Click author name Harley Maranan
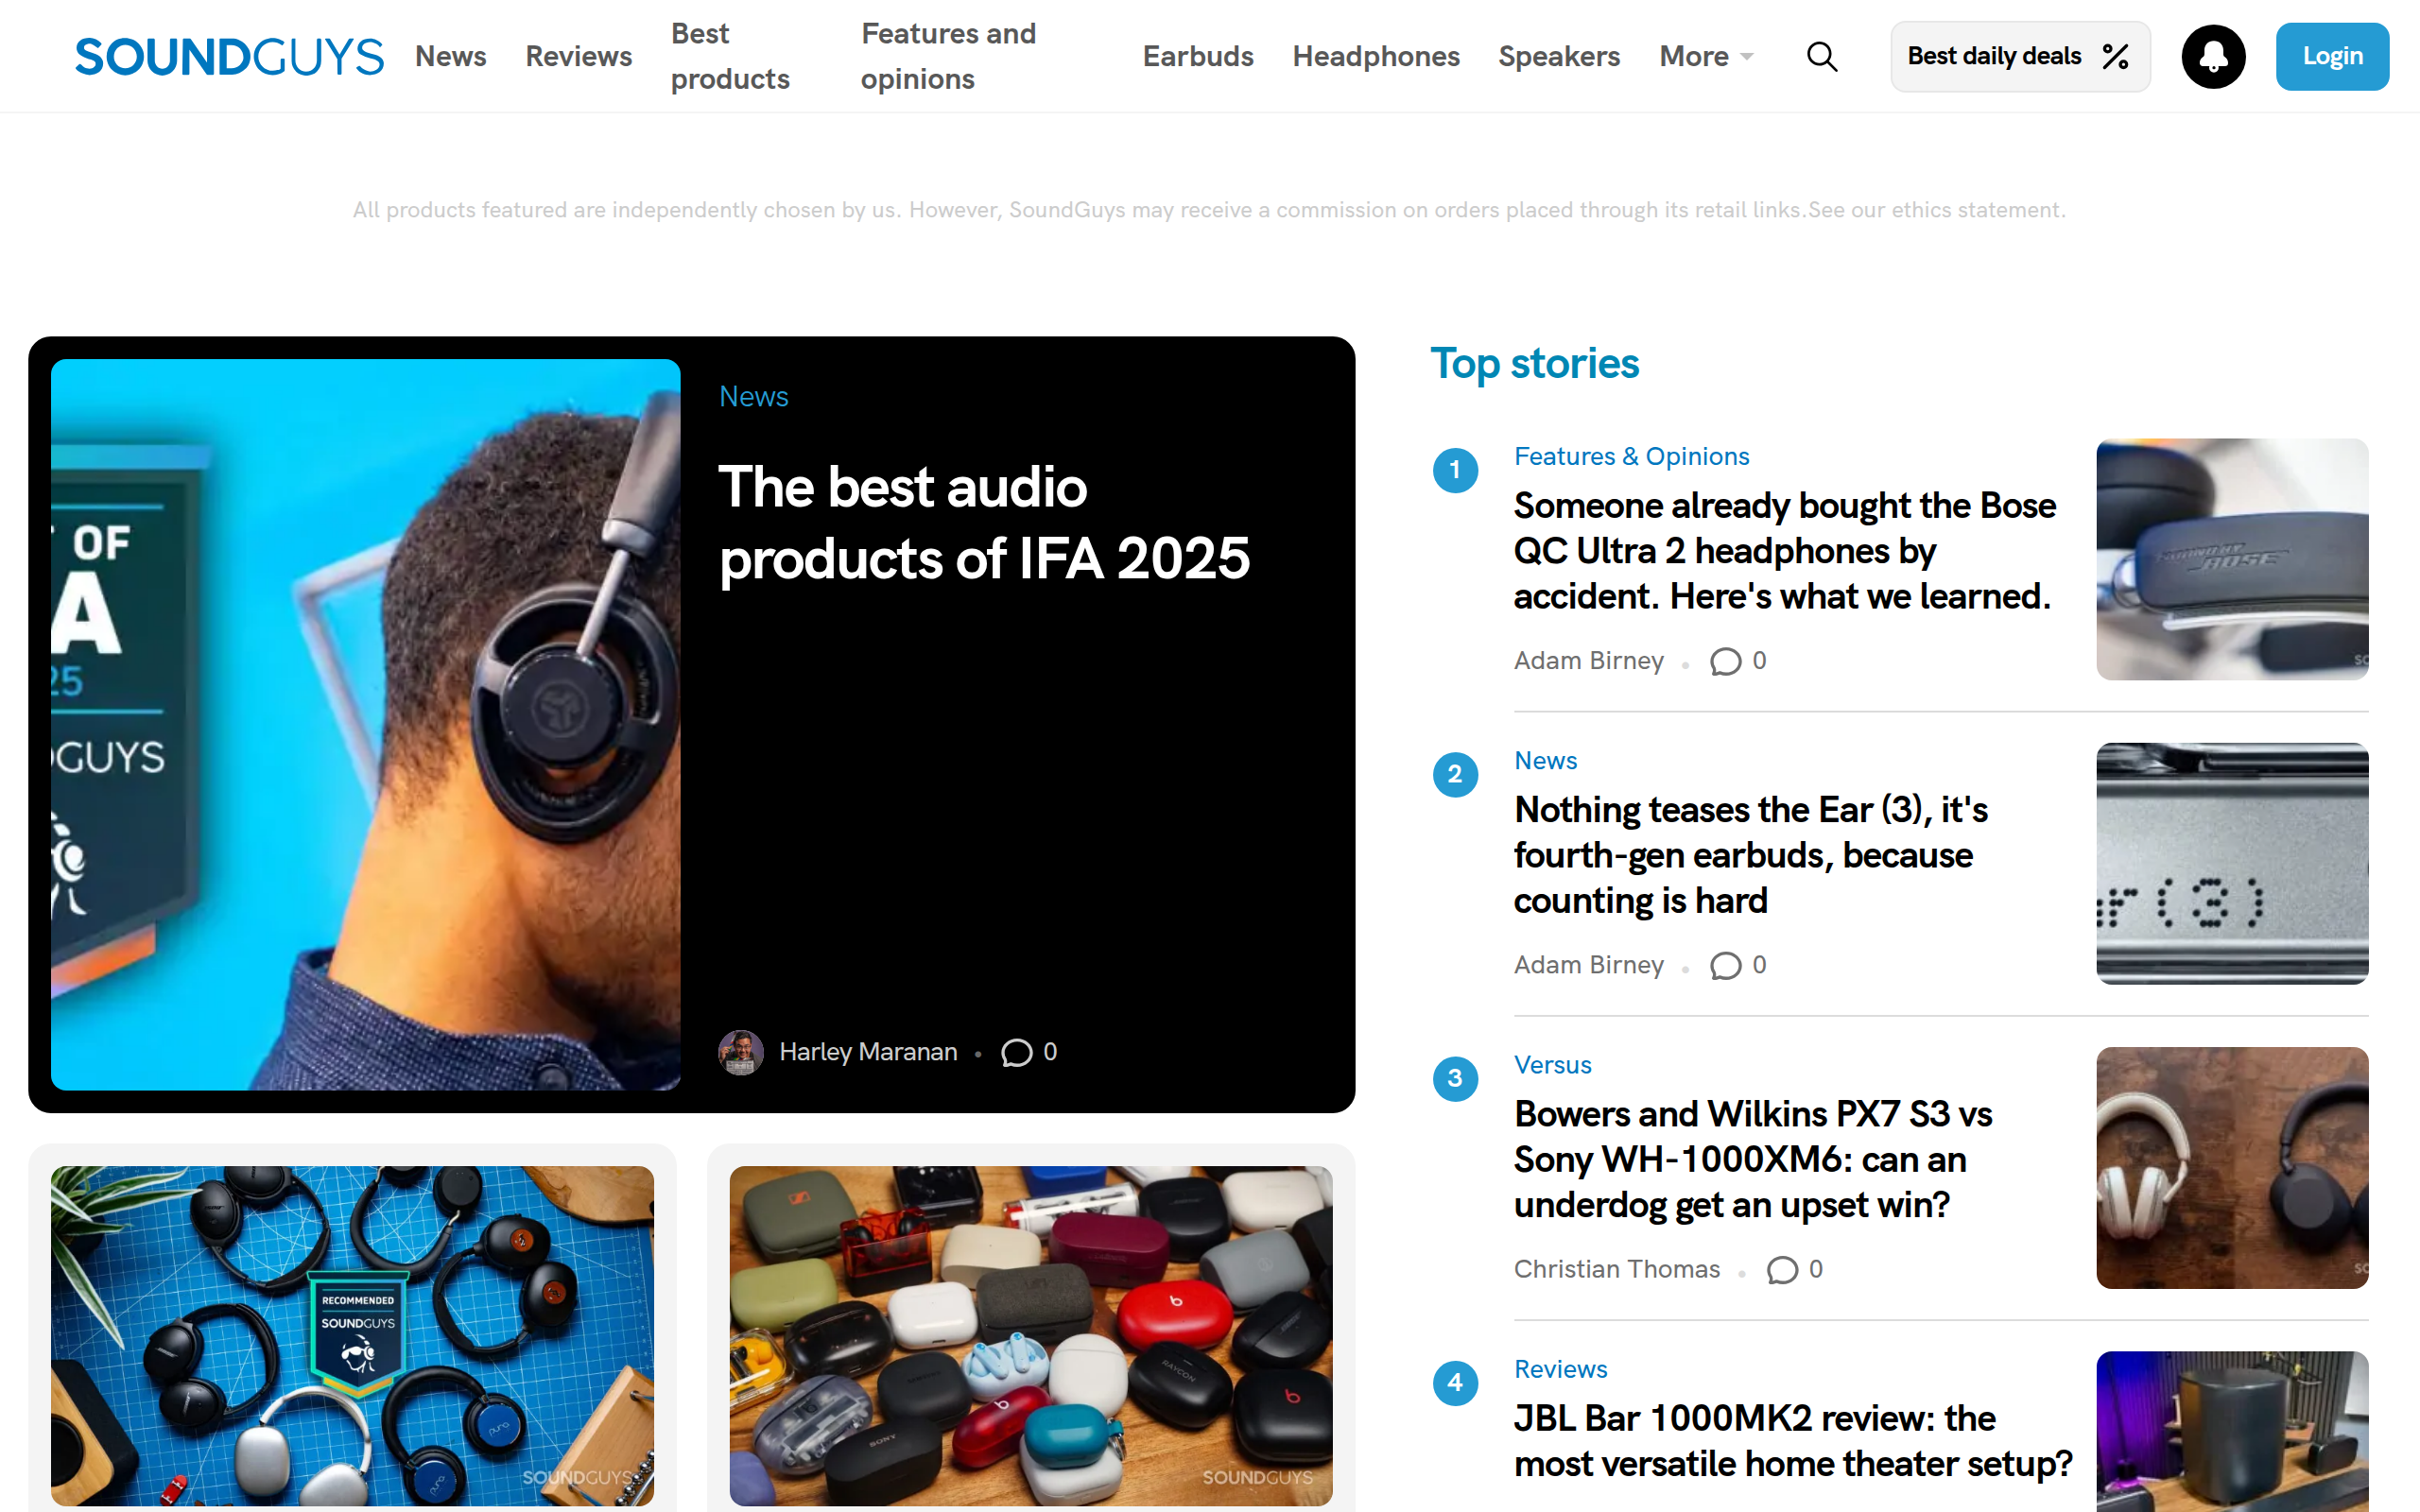The width and height of the screenshot is (2420, 1512). [868, 1052]
